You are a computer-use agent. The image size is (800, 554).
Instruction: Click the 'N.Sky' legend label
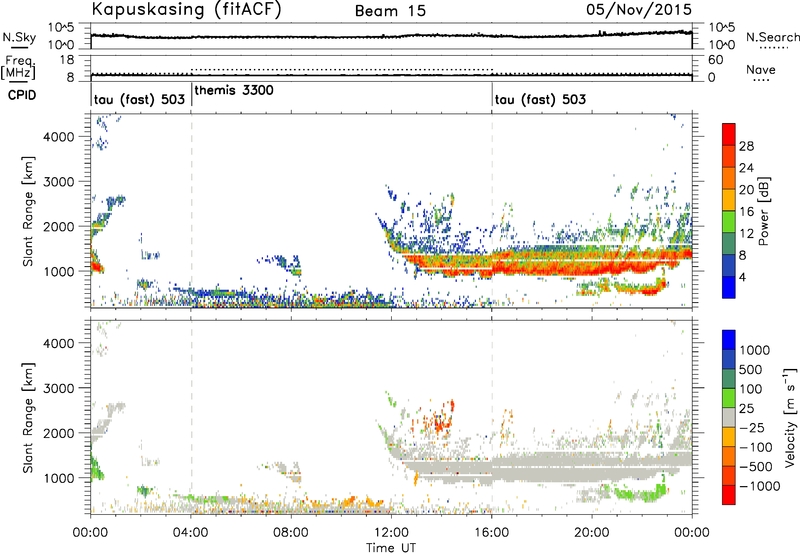(x=19, y=37)
